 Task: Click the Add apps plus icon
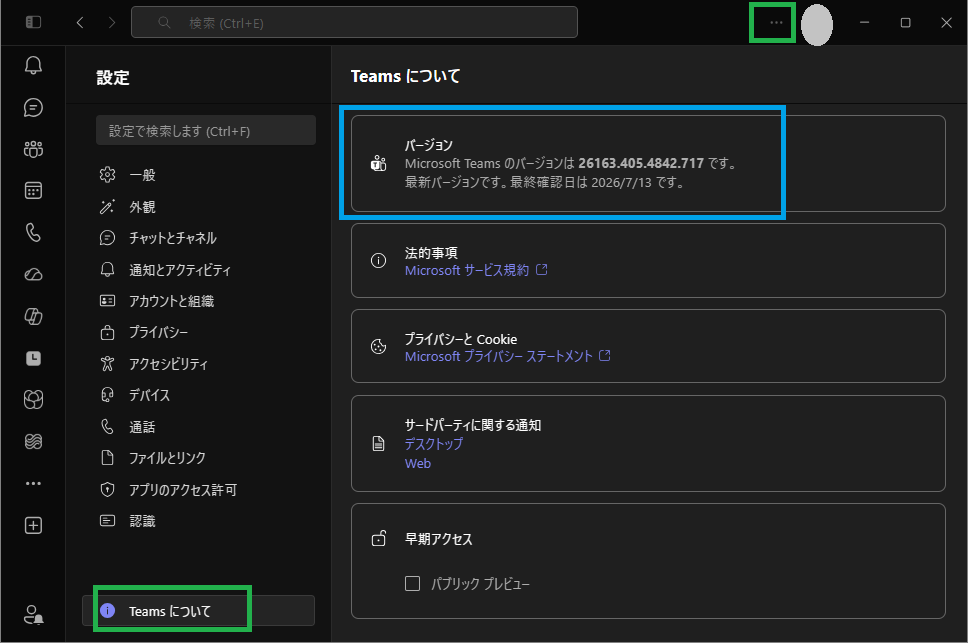click(x=33, y=525)
